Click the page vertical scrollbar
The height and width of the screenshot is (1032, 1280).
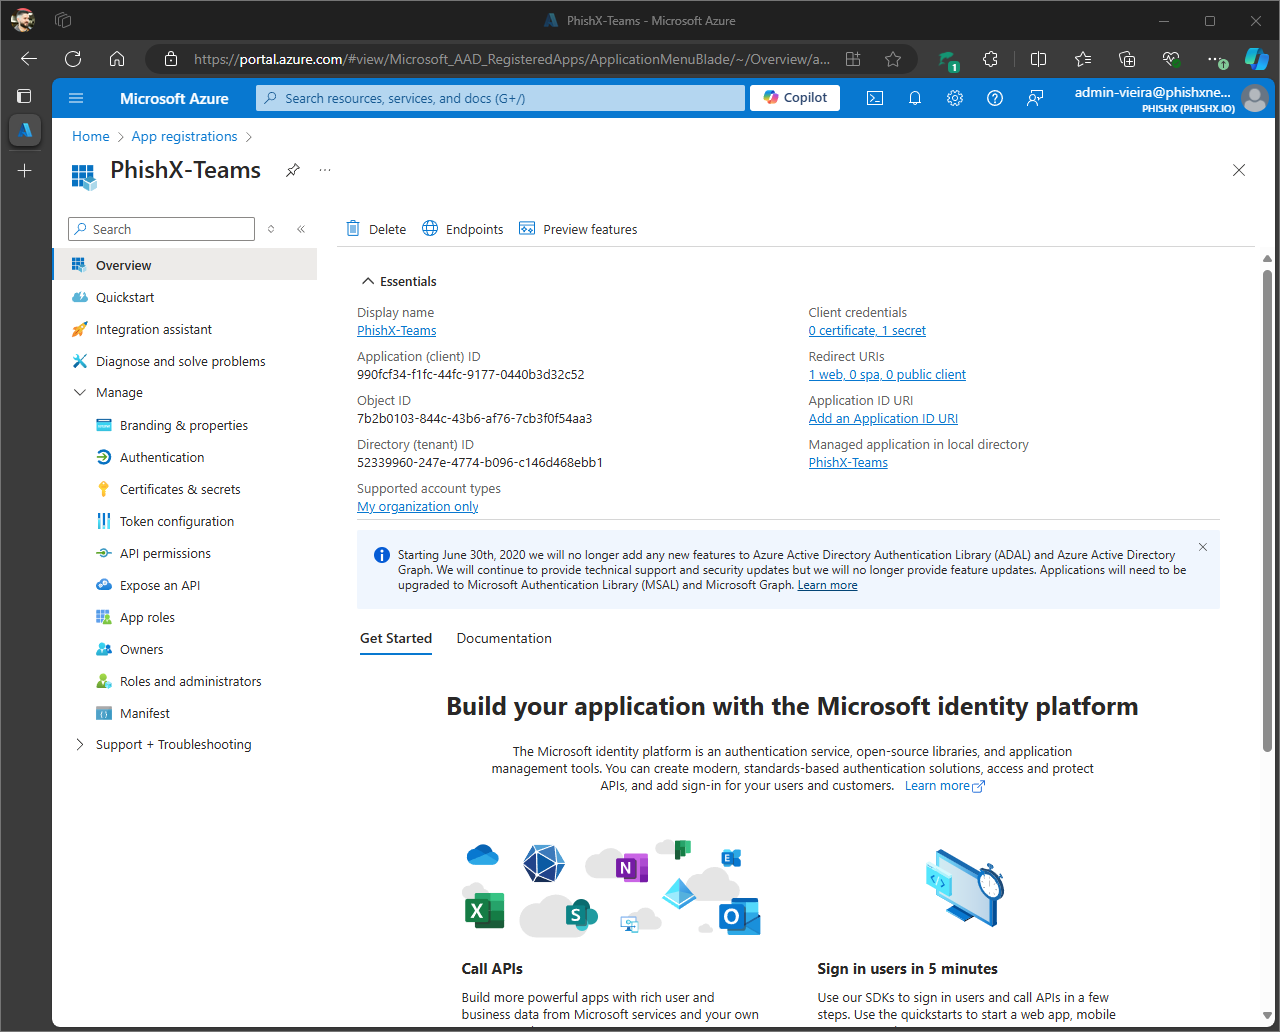point(1267,510)
